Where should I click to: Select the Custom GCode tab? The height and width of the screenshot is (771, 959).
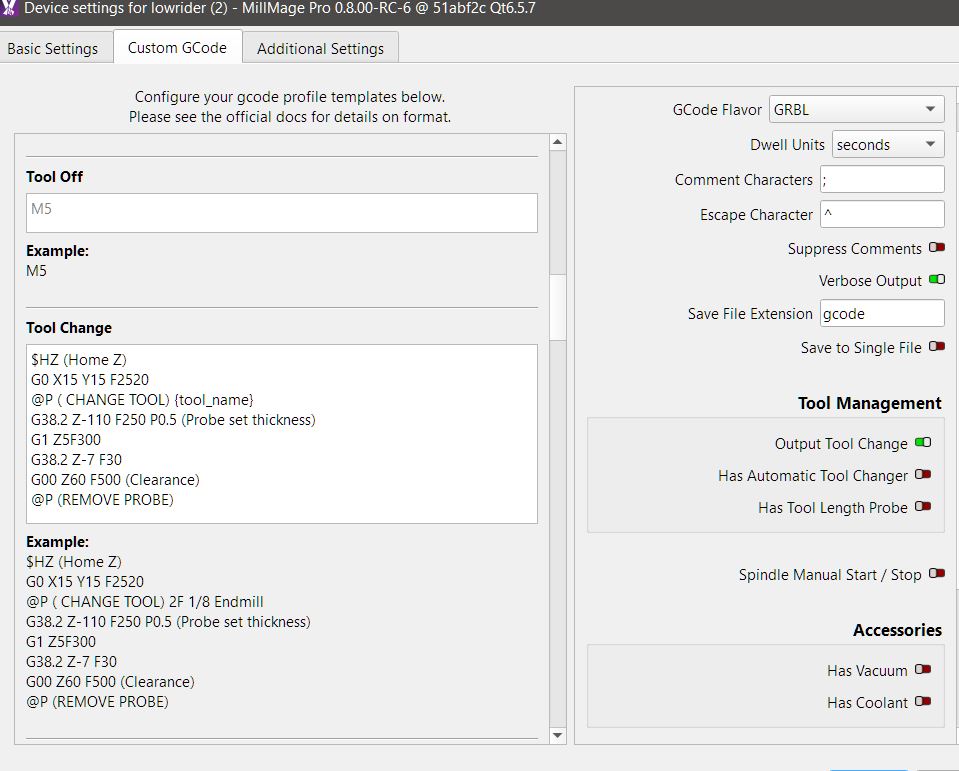pyautogui.click(x=177, y=48)
